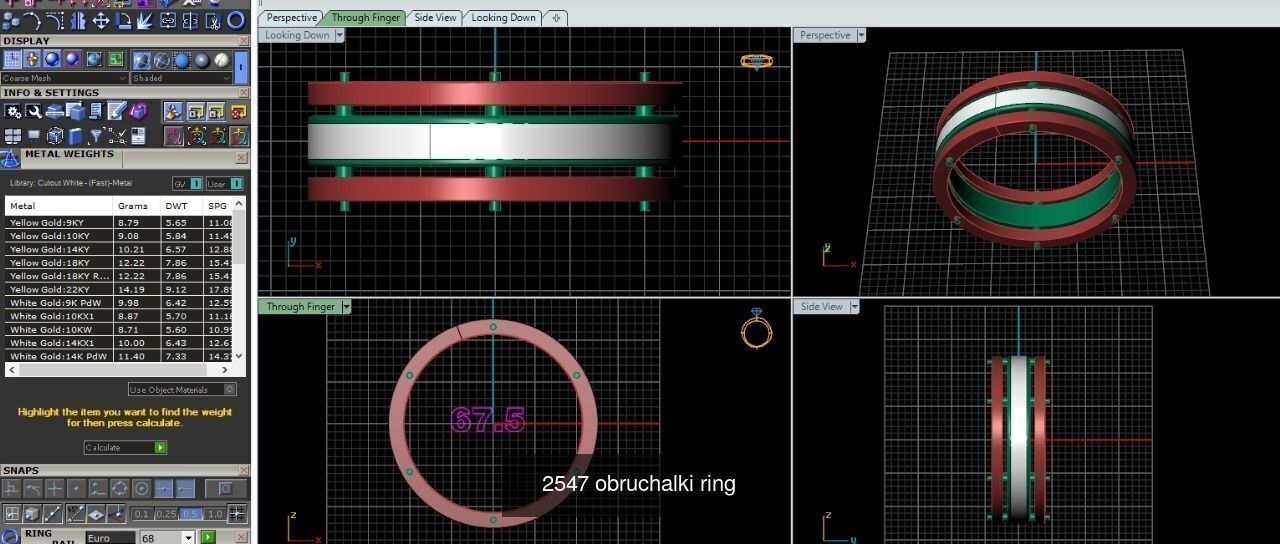Click the funnel filter icon
This screenshot has height=544, width=1280.
[96, 136]
